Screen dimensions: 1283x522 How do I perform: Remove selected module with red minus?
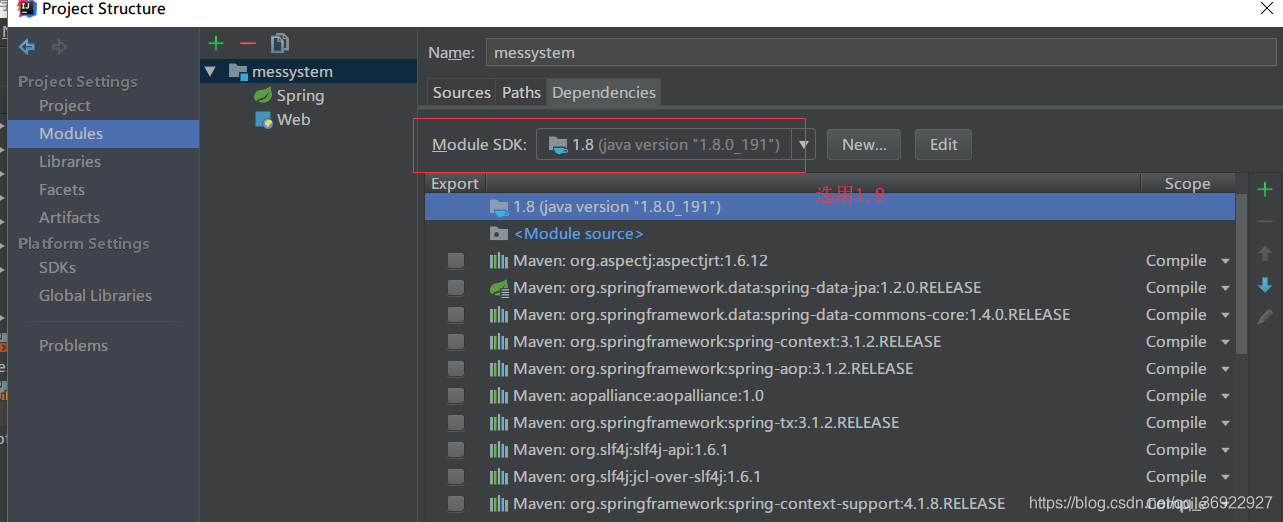248,43
